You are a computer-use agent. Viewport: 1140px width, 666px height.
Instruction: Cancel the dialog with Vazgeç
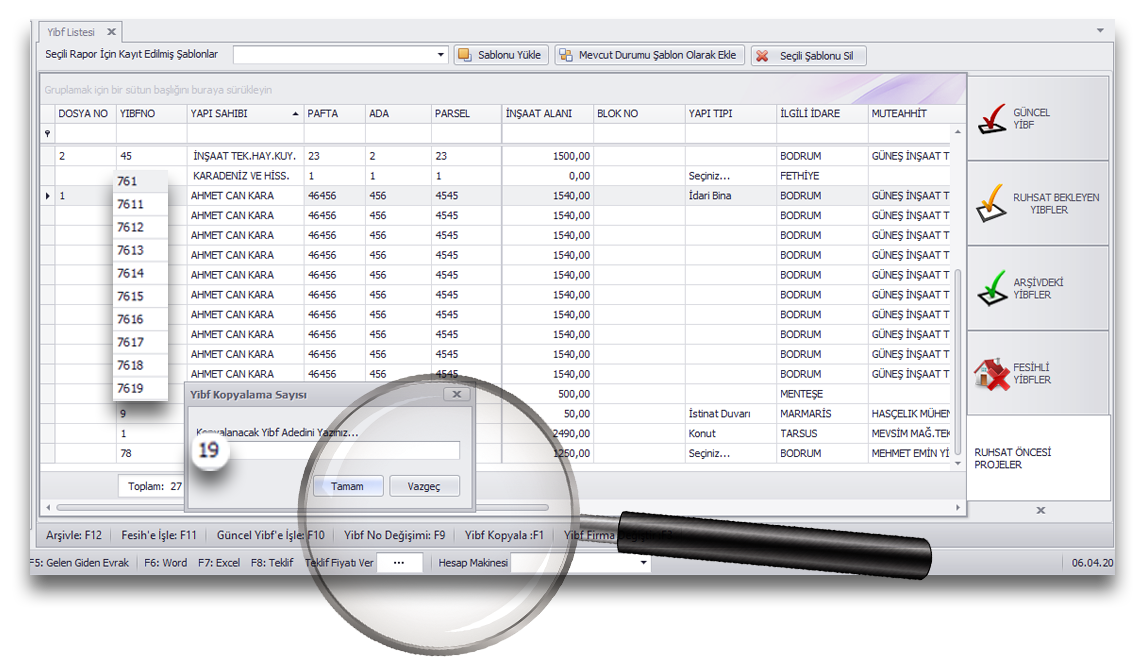424,486
